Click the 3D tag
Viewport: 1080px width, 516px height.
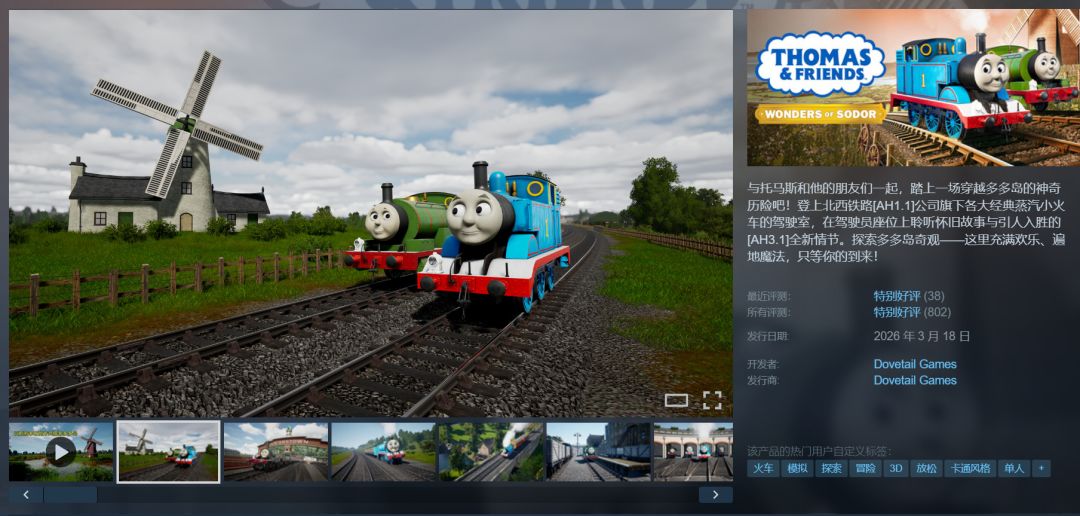pos(895,468)
